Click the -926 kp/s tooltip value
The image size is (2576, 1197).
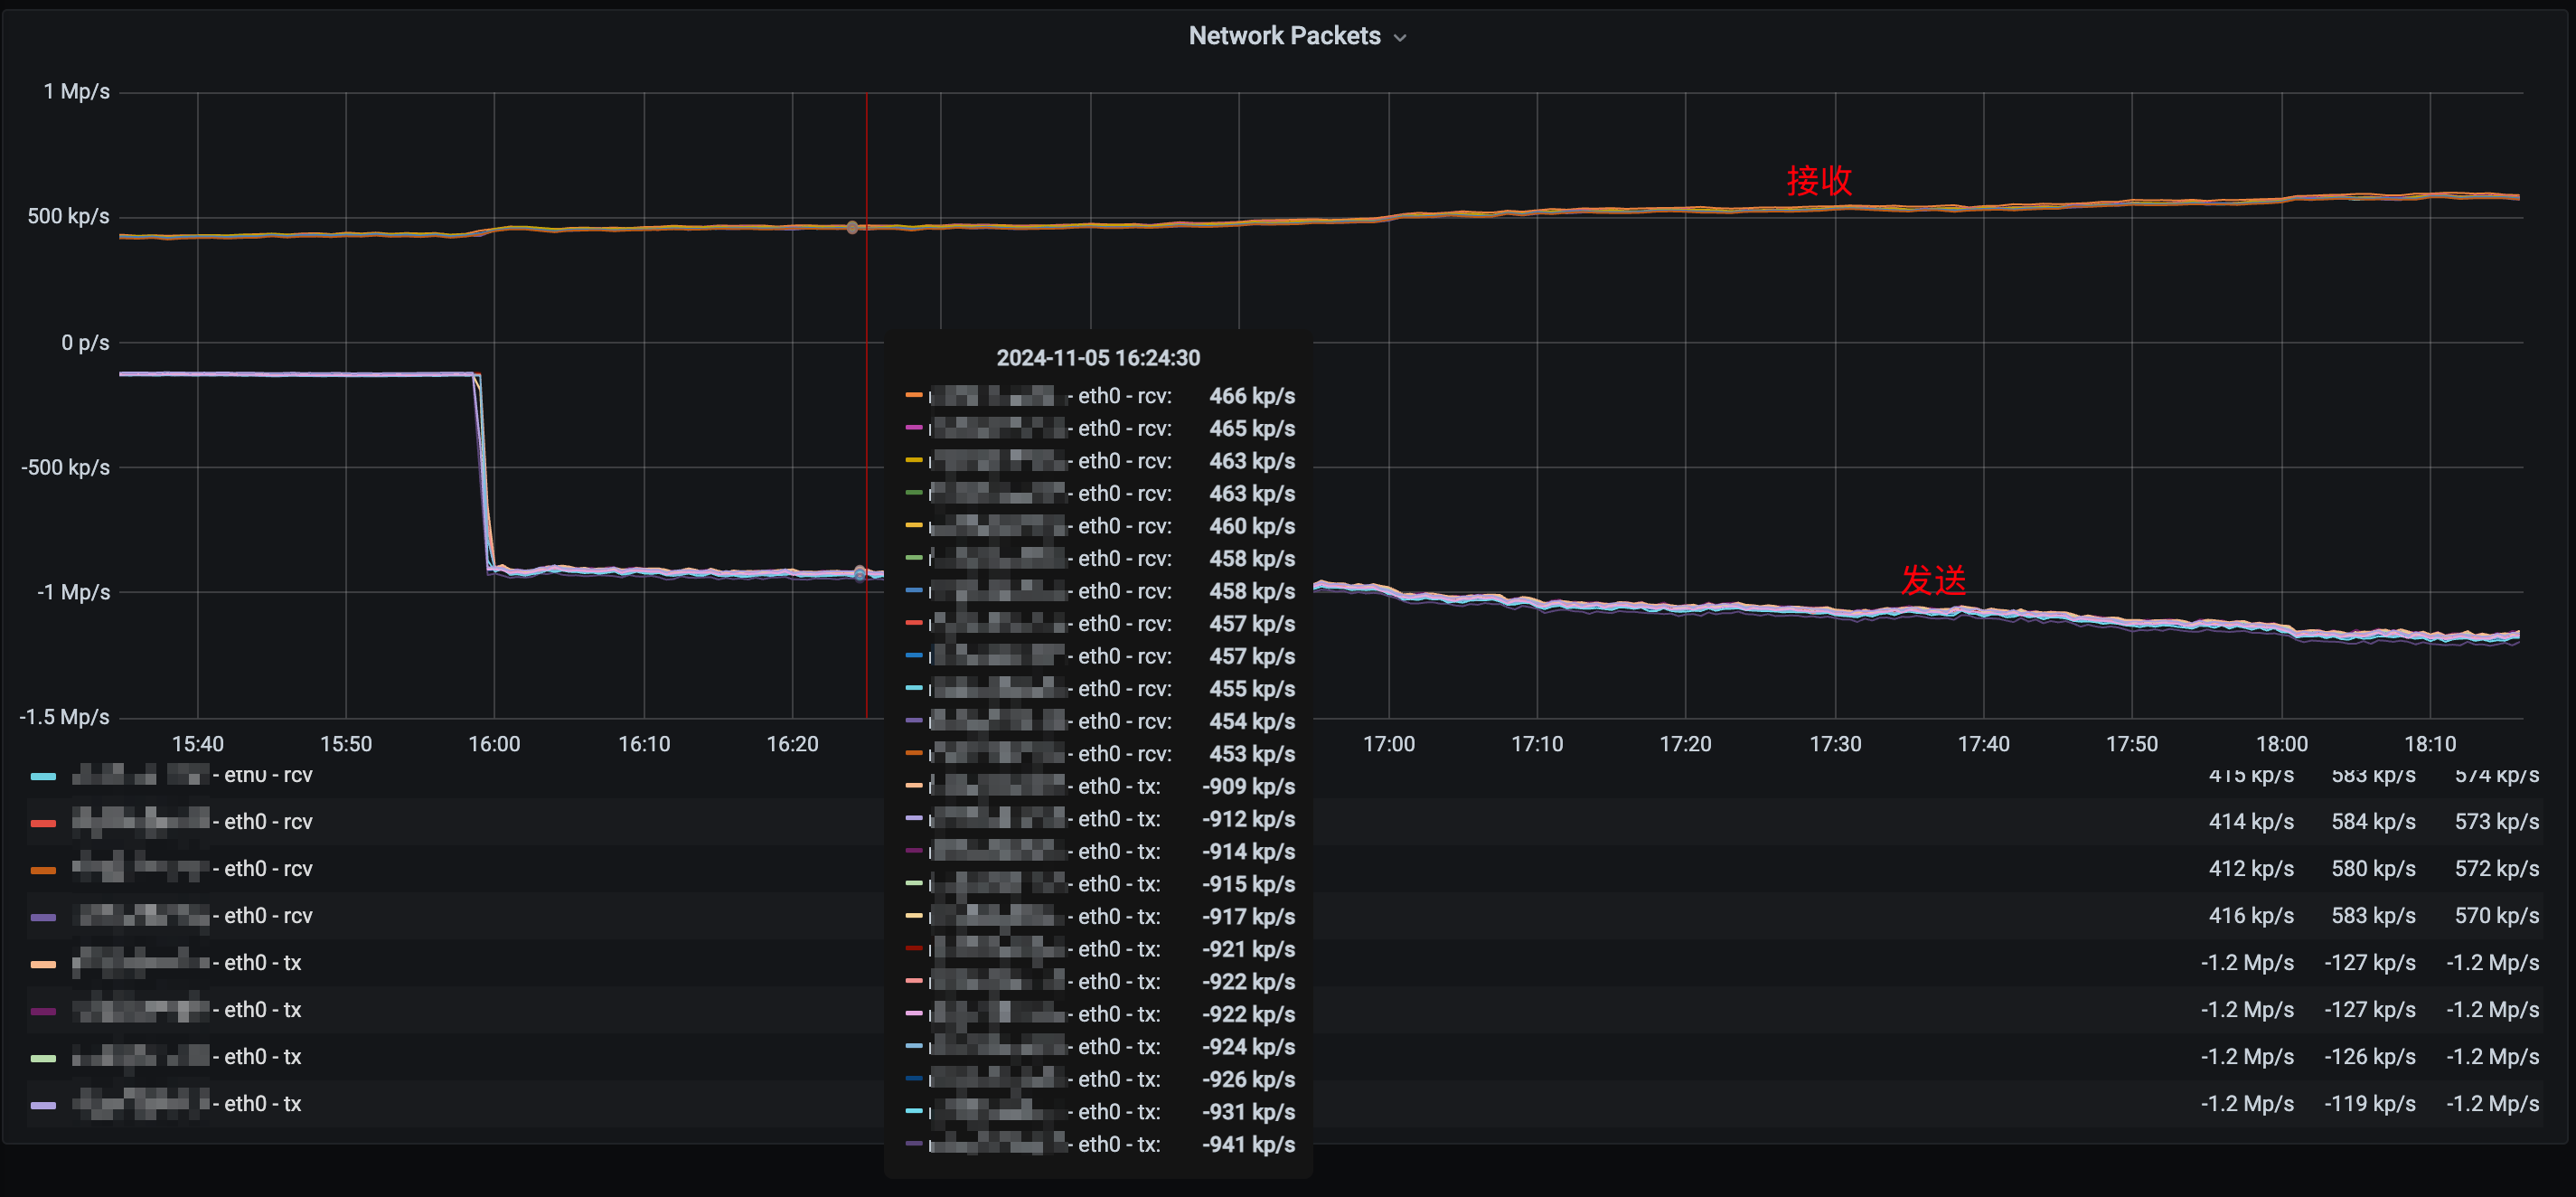click(x=1248, y=1079)
